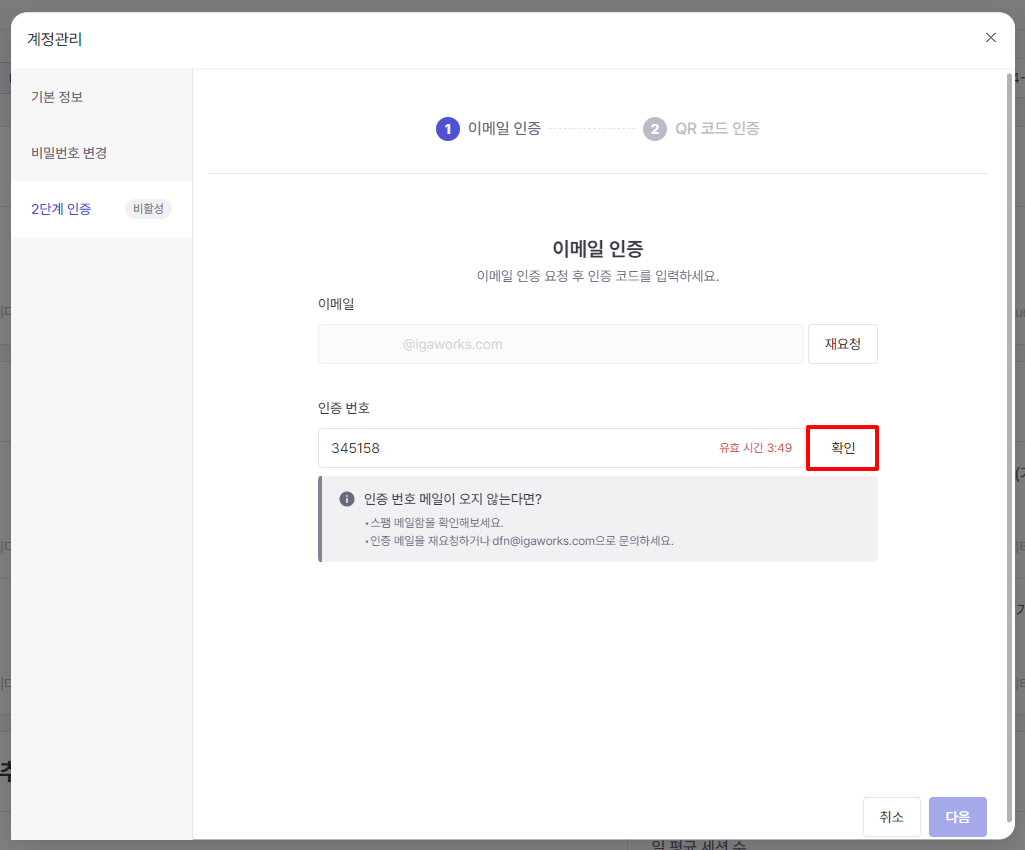Click the 이메일 address input field

(560, 344)
